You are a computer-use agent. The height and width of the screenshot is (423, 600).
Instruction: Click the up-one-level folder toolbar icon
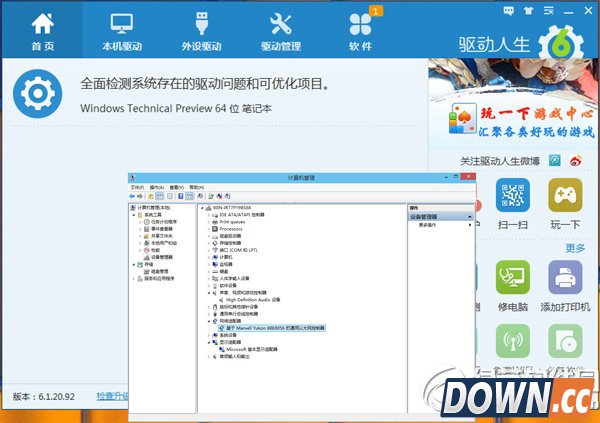tap(151, 196)
